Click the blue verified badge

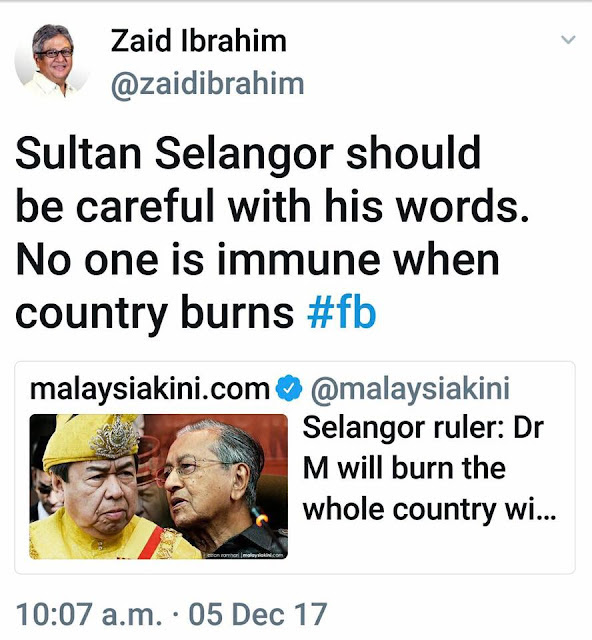coord(289,387)
